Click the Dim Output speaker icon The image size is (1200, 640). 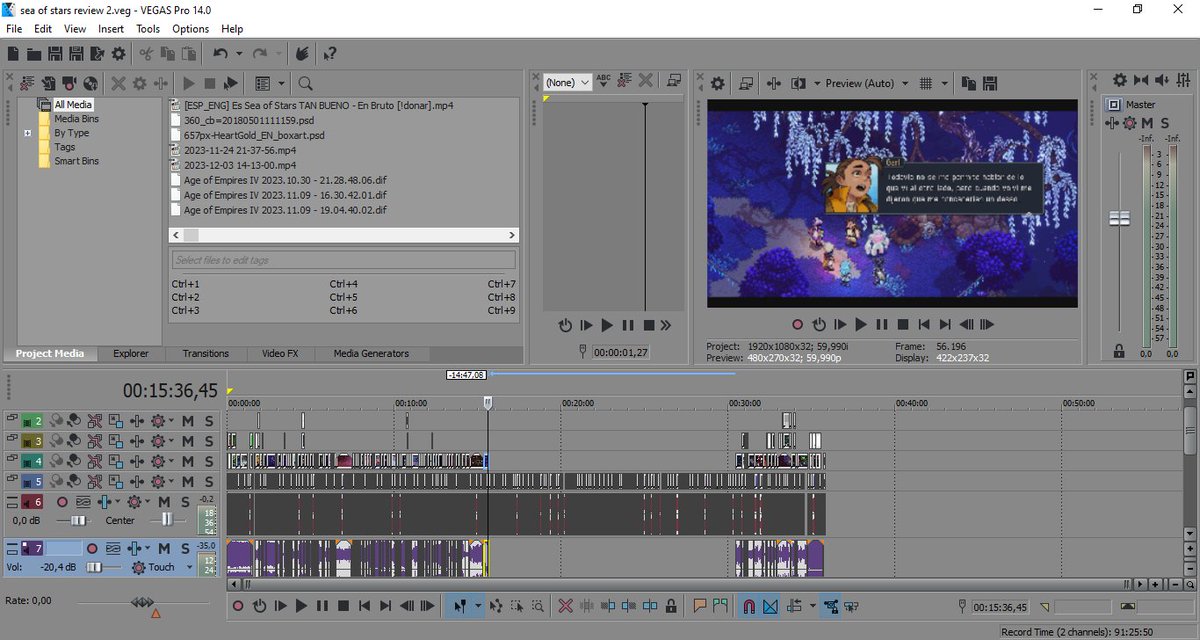[x=1162, y=80]
